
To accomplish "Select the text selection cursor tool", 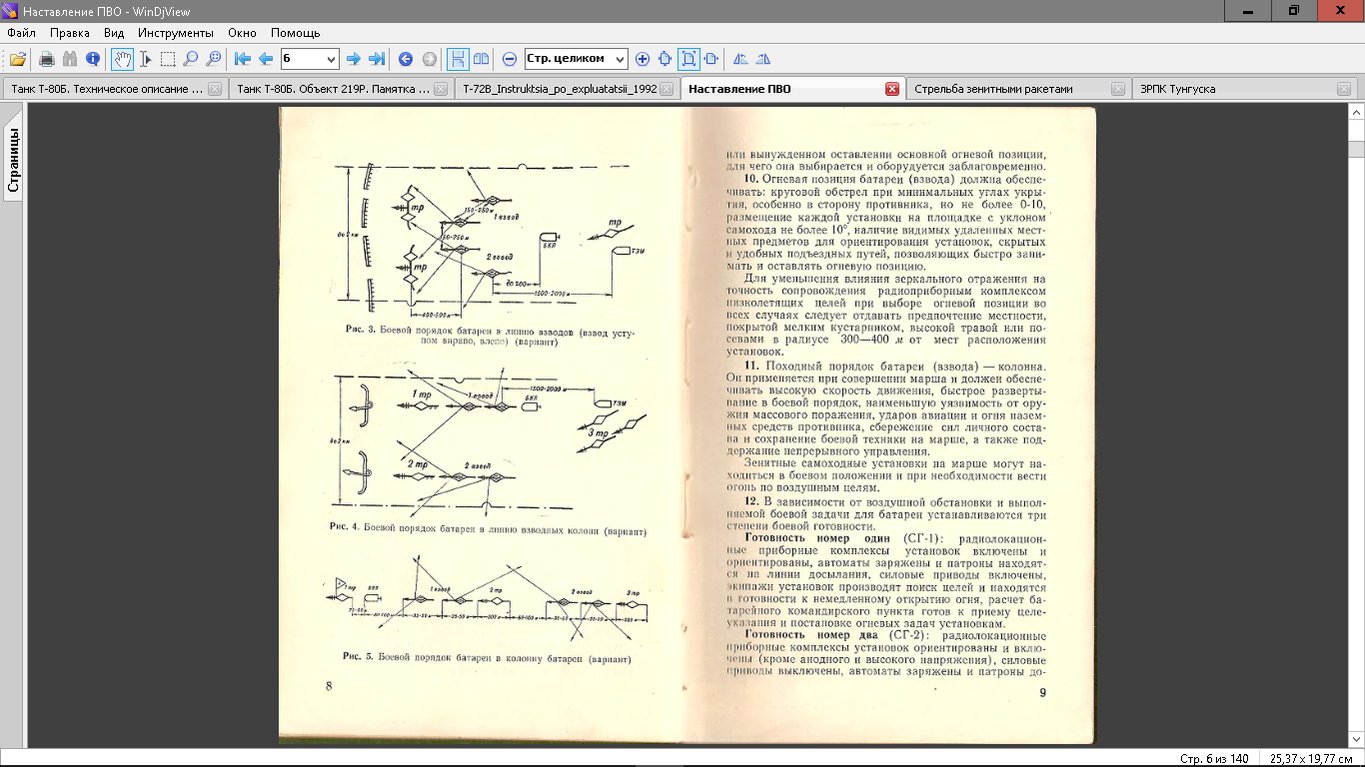I will click(x=145, y=59).
